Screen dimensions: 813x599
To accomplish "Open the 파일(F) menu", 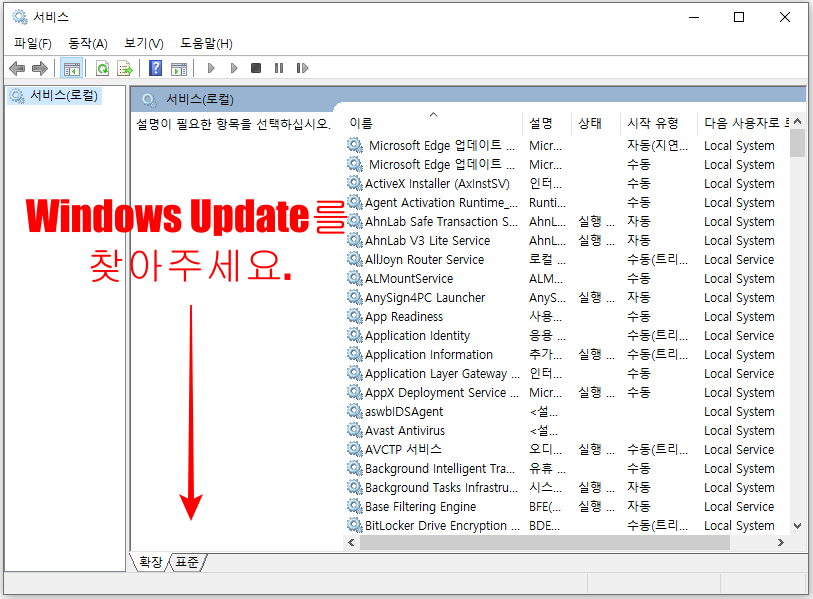I will pyautogui.click(x=33, y=44).
